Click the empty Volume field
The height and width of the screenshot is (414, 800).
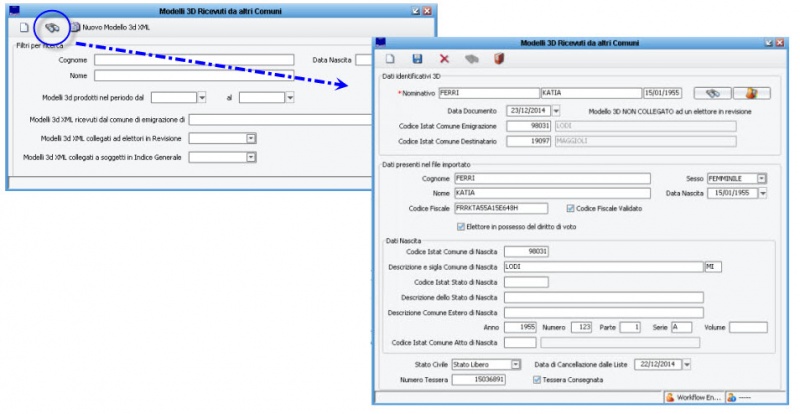(748, 327)
